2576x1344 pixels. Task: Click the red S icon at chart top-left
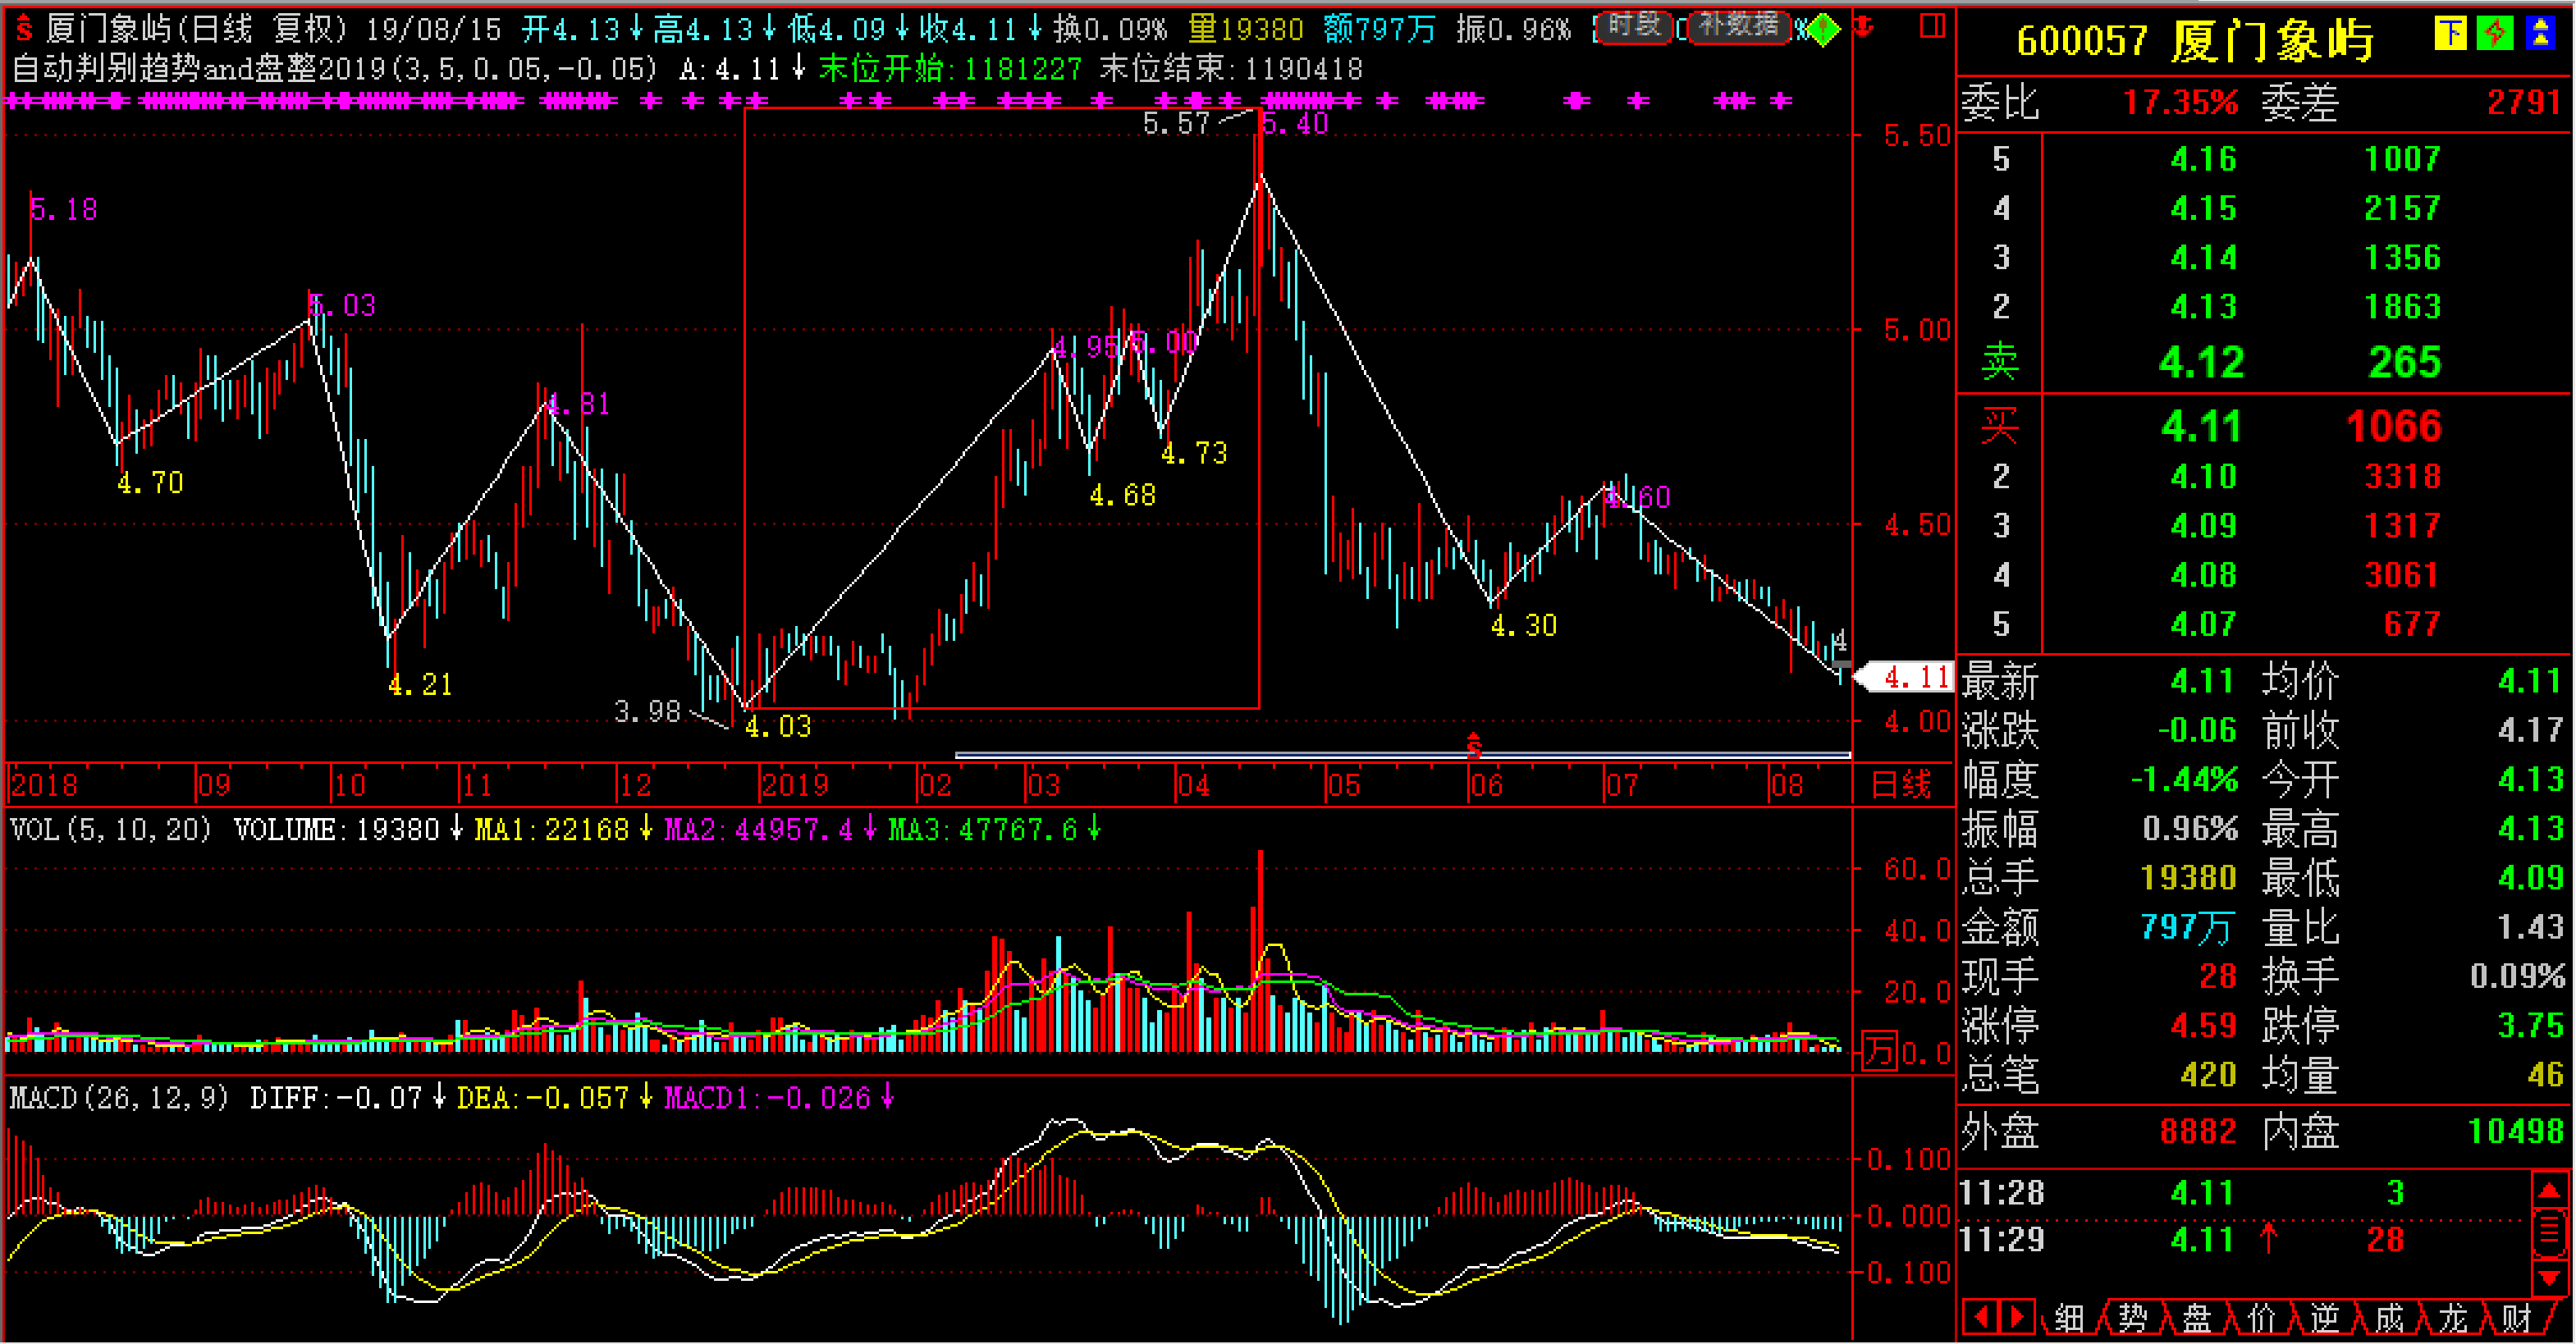coord(24,29)
